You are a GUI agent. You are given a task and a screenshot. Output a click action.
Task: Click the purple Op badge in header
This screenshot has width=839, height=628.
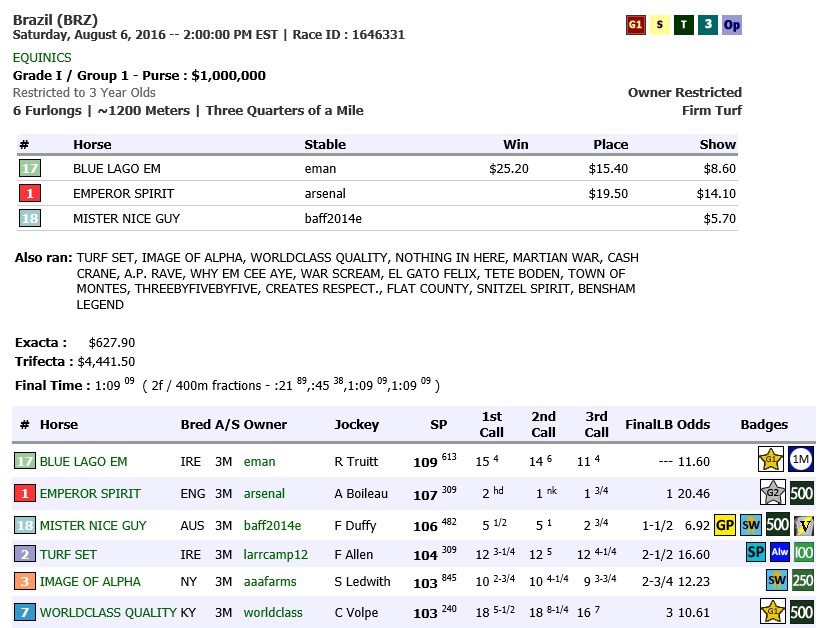pos(731,25)
